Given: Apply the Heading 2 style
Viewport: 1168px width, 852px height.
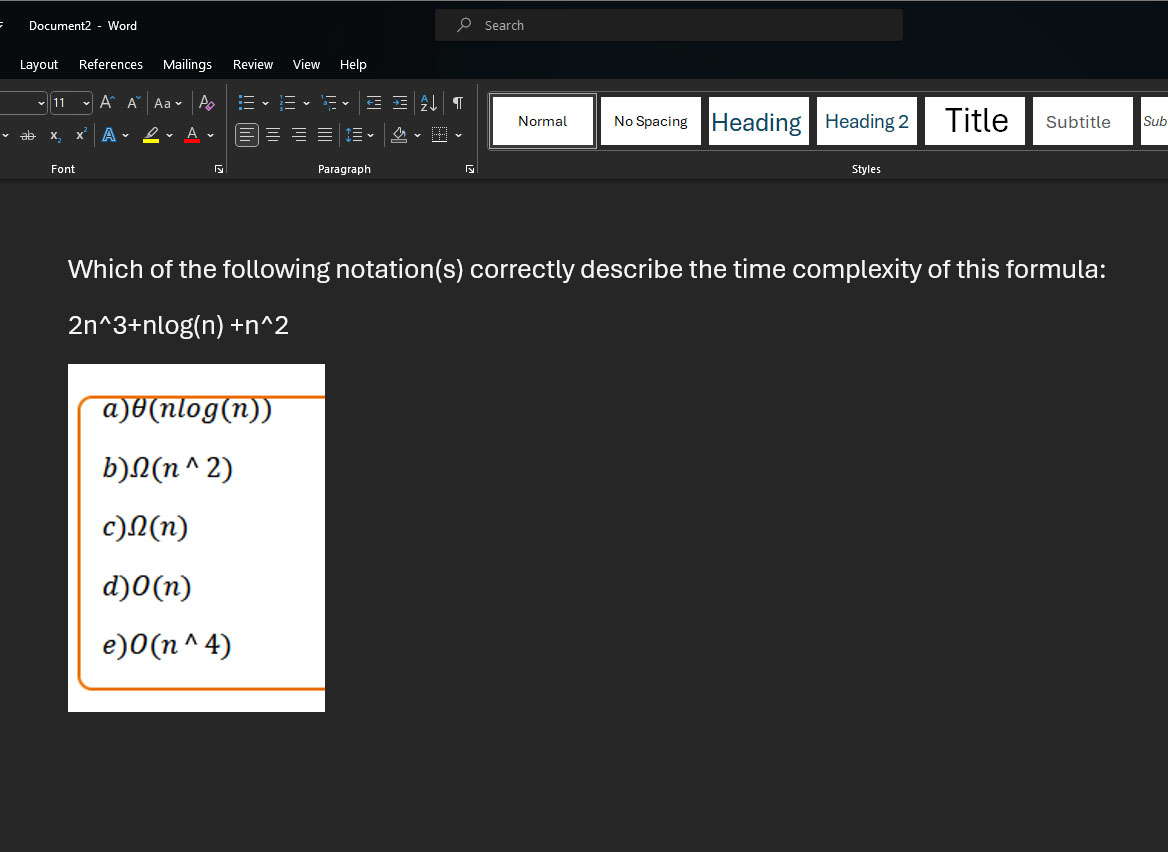Looking at the screenshot, I should click(866, 121).
